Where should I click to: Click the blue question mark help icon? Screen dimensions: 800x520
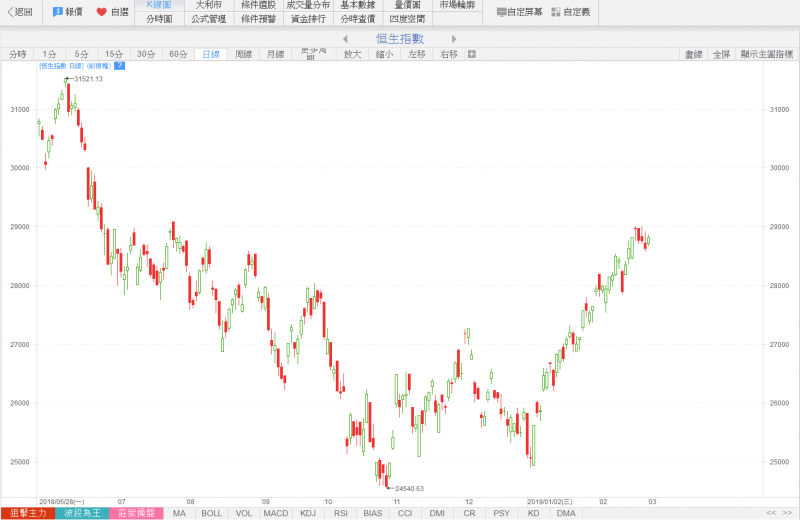tap(119, 66)
